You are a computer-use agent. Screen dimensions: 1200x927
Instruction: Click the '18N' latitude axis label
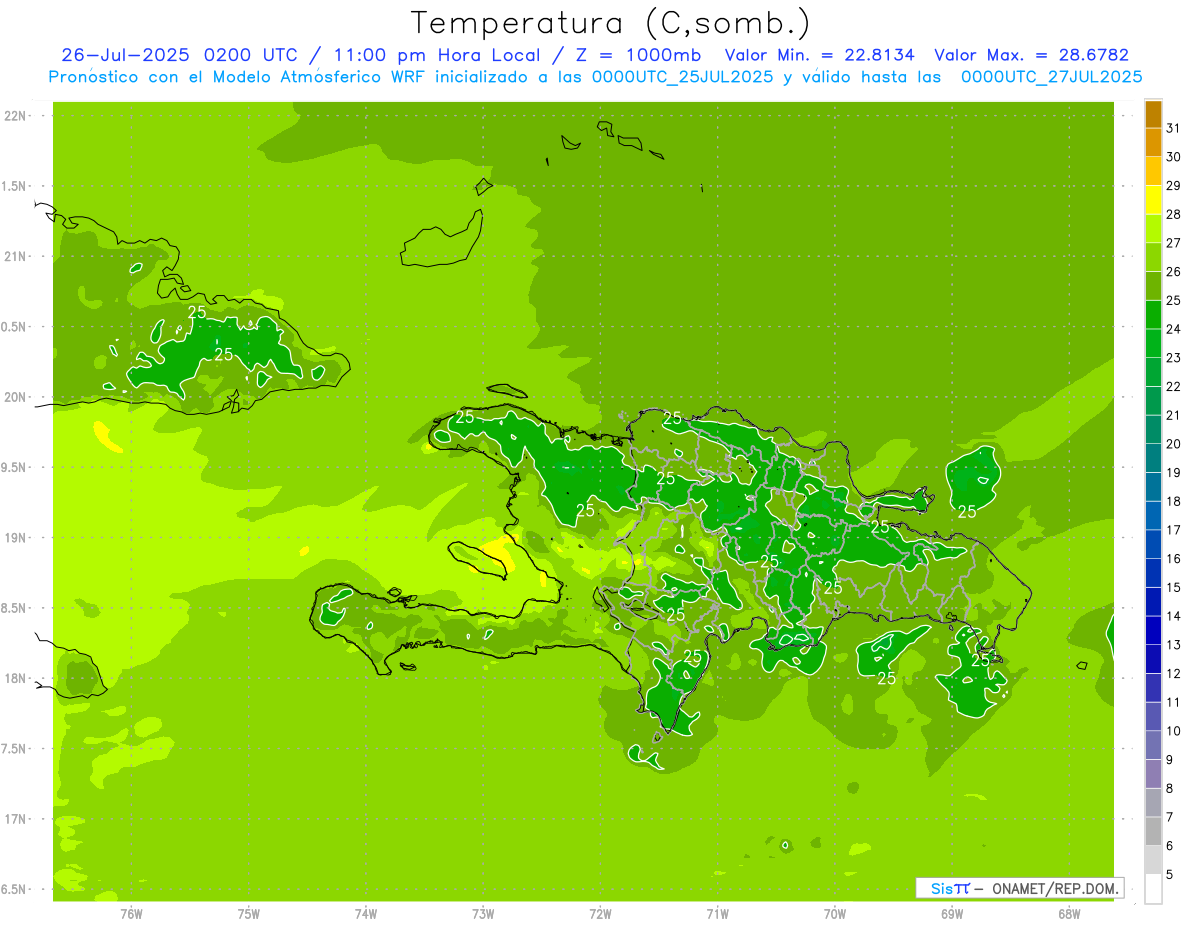pyautogui.click(x=16, y=678)
